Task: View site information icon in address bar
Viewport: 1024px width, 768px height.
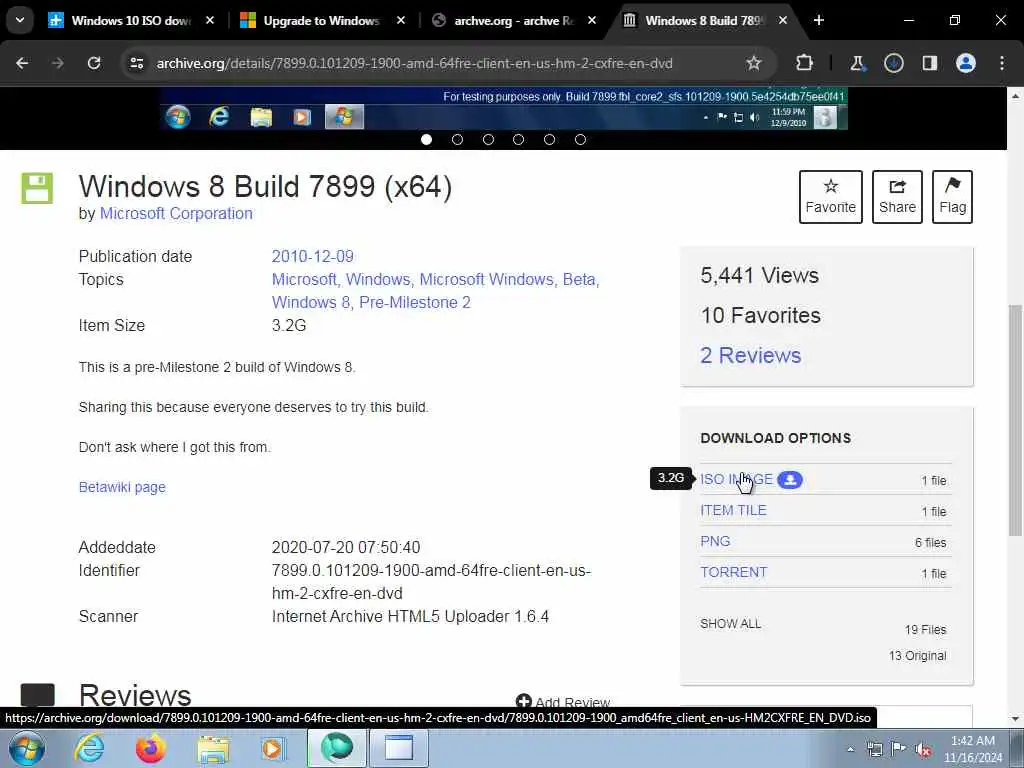Action: 136,63
